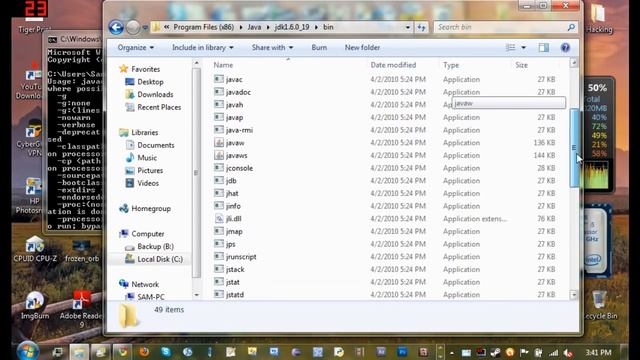Click the Windows Start orb
Viewport: 640px width, 360px height.
click(x=28, y=351)
